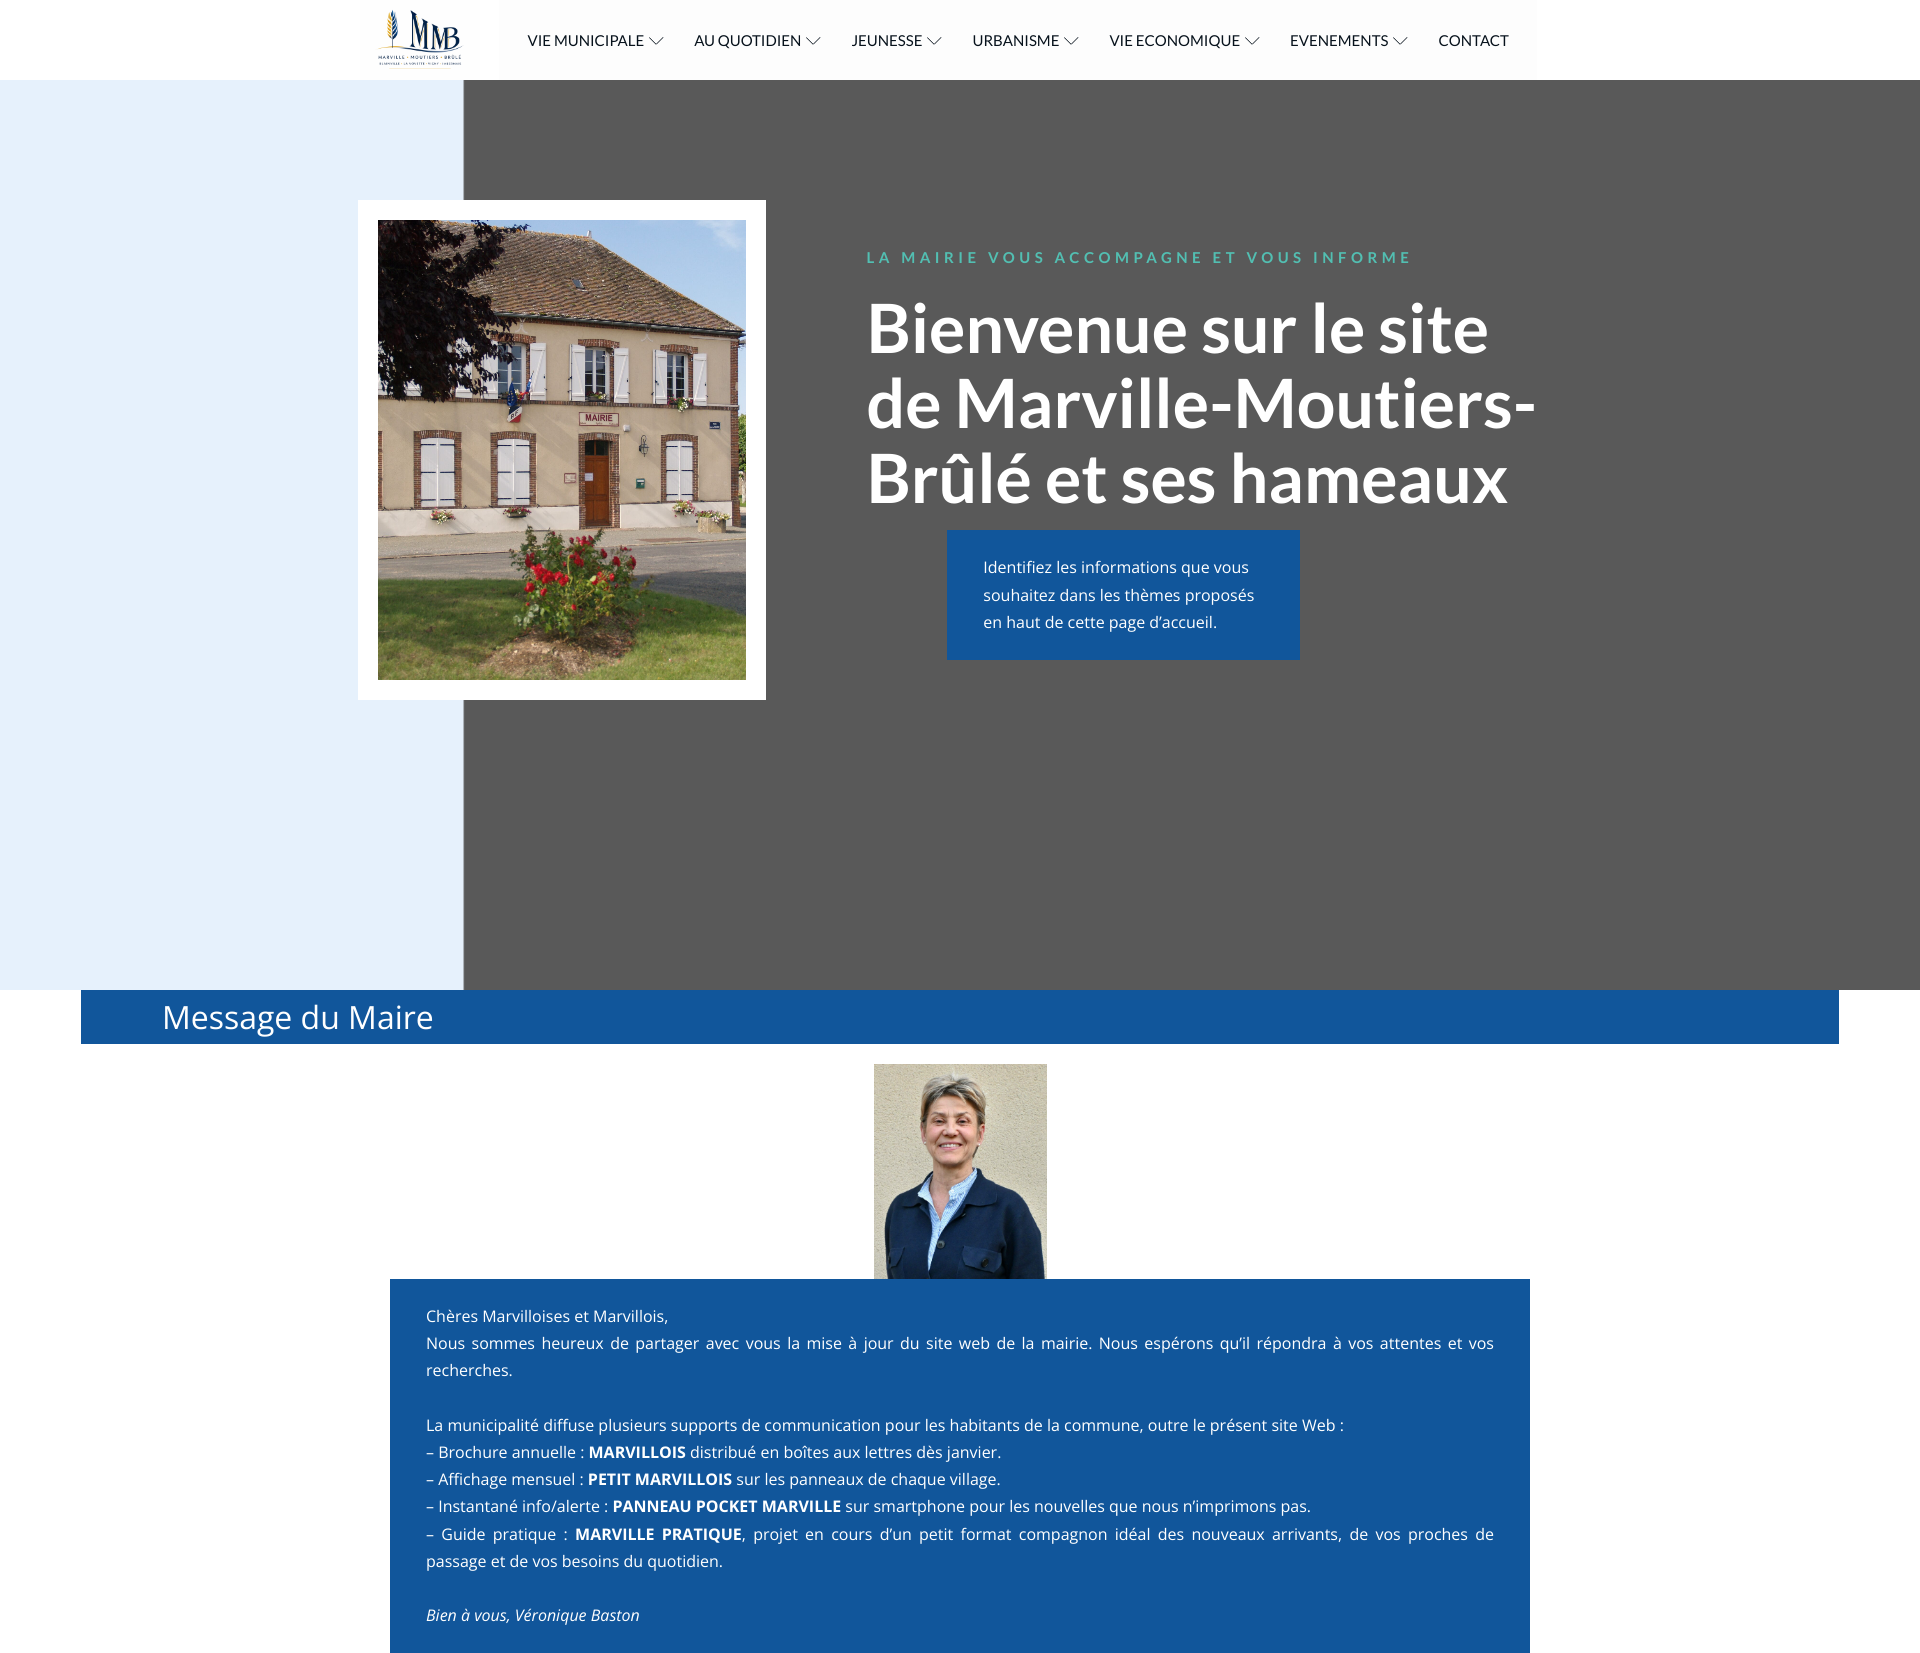Expand the chevron next to VIE MUNICIPALE

coord(656,41)
